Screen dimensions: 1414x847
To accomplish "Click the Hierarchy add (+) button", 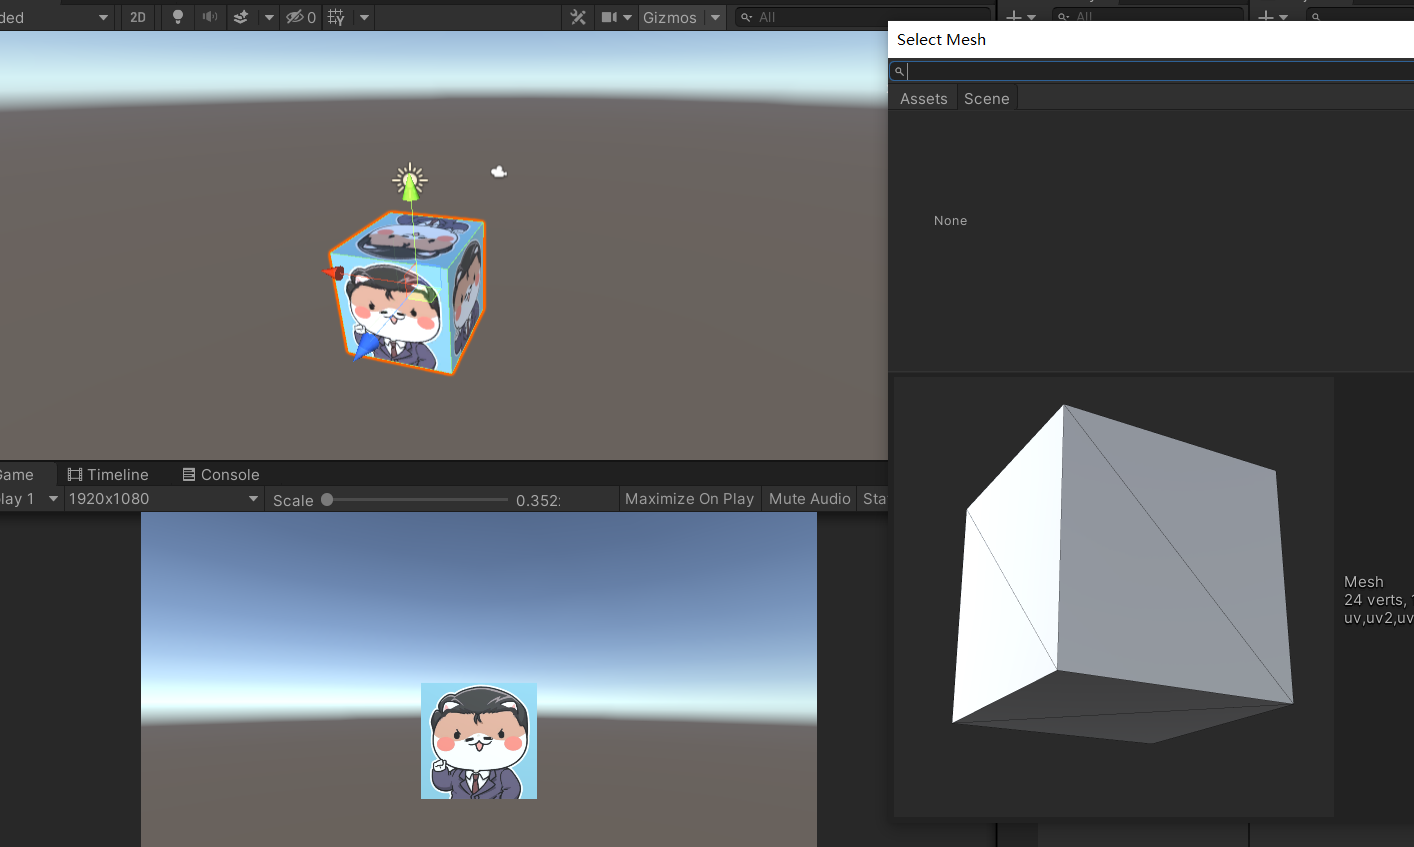I will coord(1021,17).
